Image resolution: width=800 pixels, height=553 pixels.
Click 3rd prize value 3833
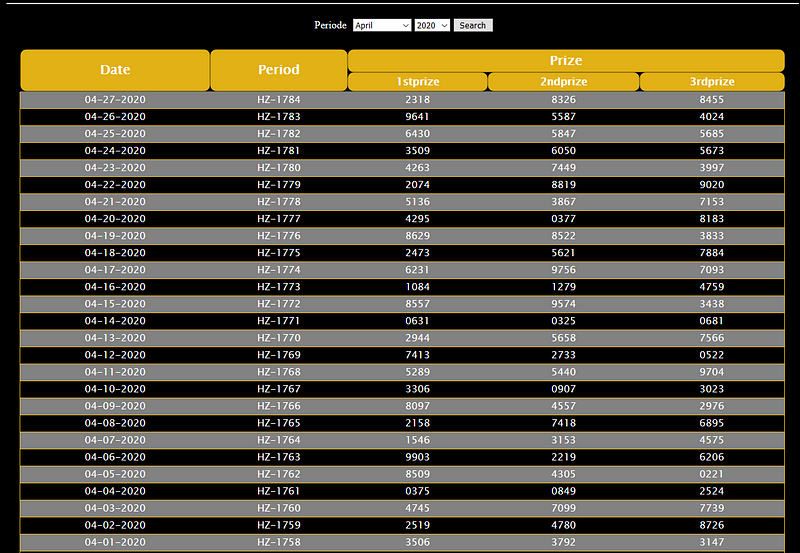(712, 236)
